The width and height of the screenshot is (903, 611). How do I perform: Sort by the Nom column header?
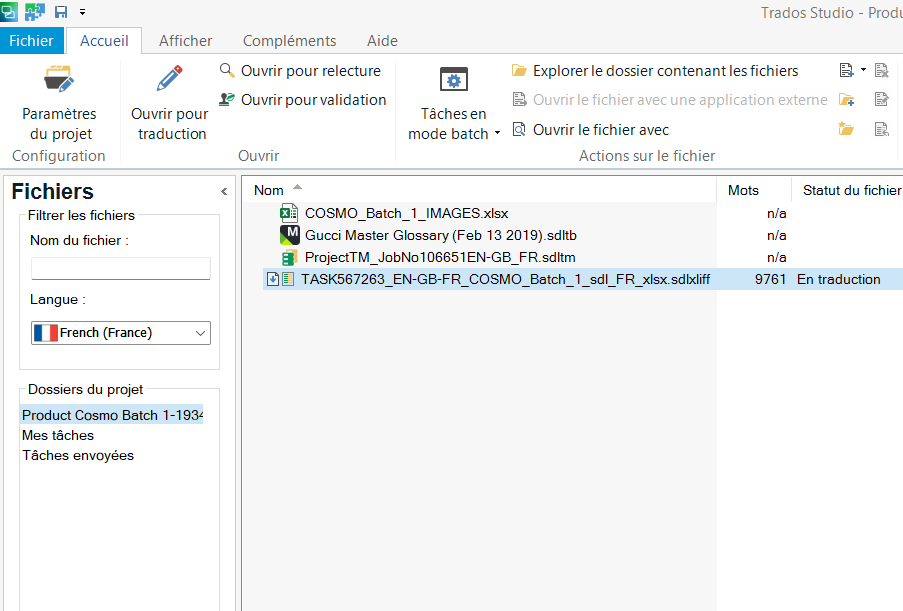coord(269,190)
